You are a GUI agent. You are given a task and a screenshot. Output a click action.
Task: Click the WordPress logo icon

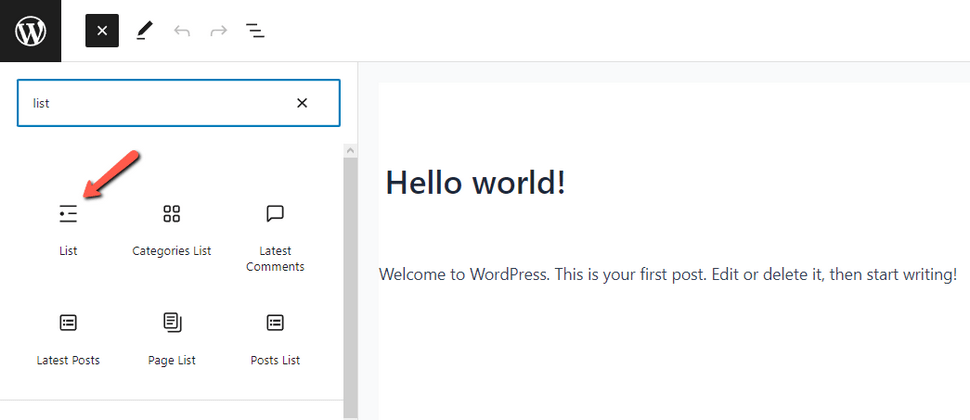click(30, 31)
